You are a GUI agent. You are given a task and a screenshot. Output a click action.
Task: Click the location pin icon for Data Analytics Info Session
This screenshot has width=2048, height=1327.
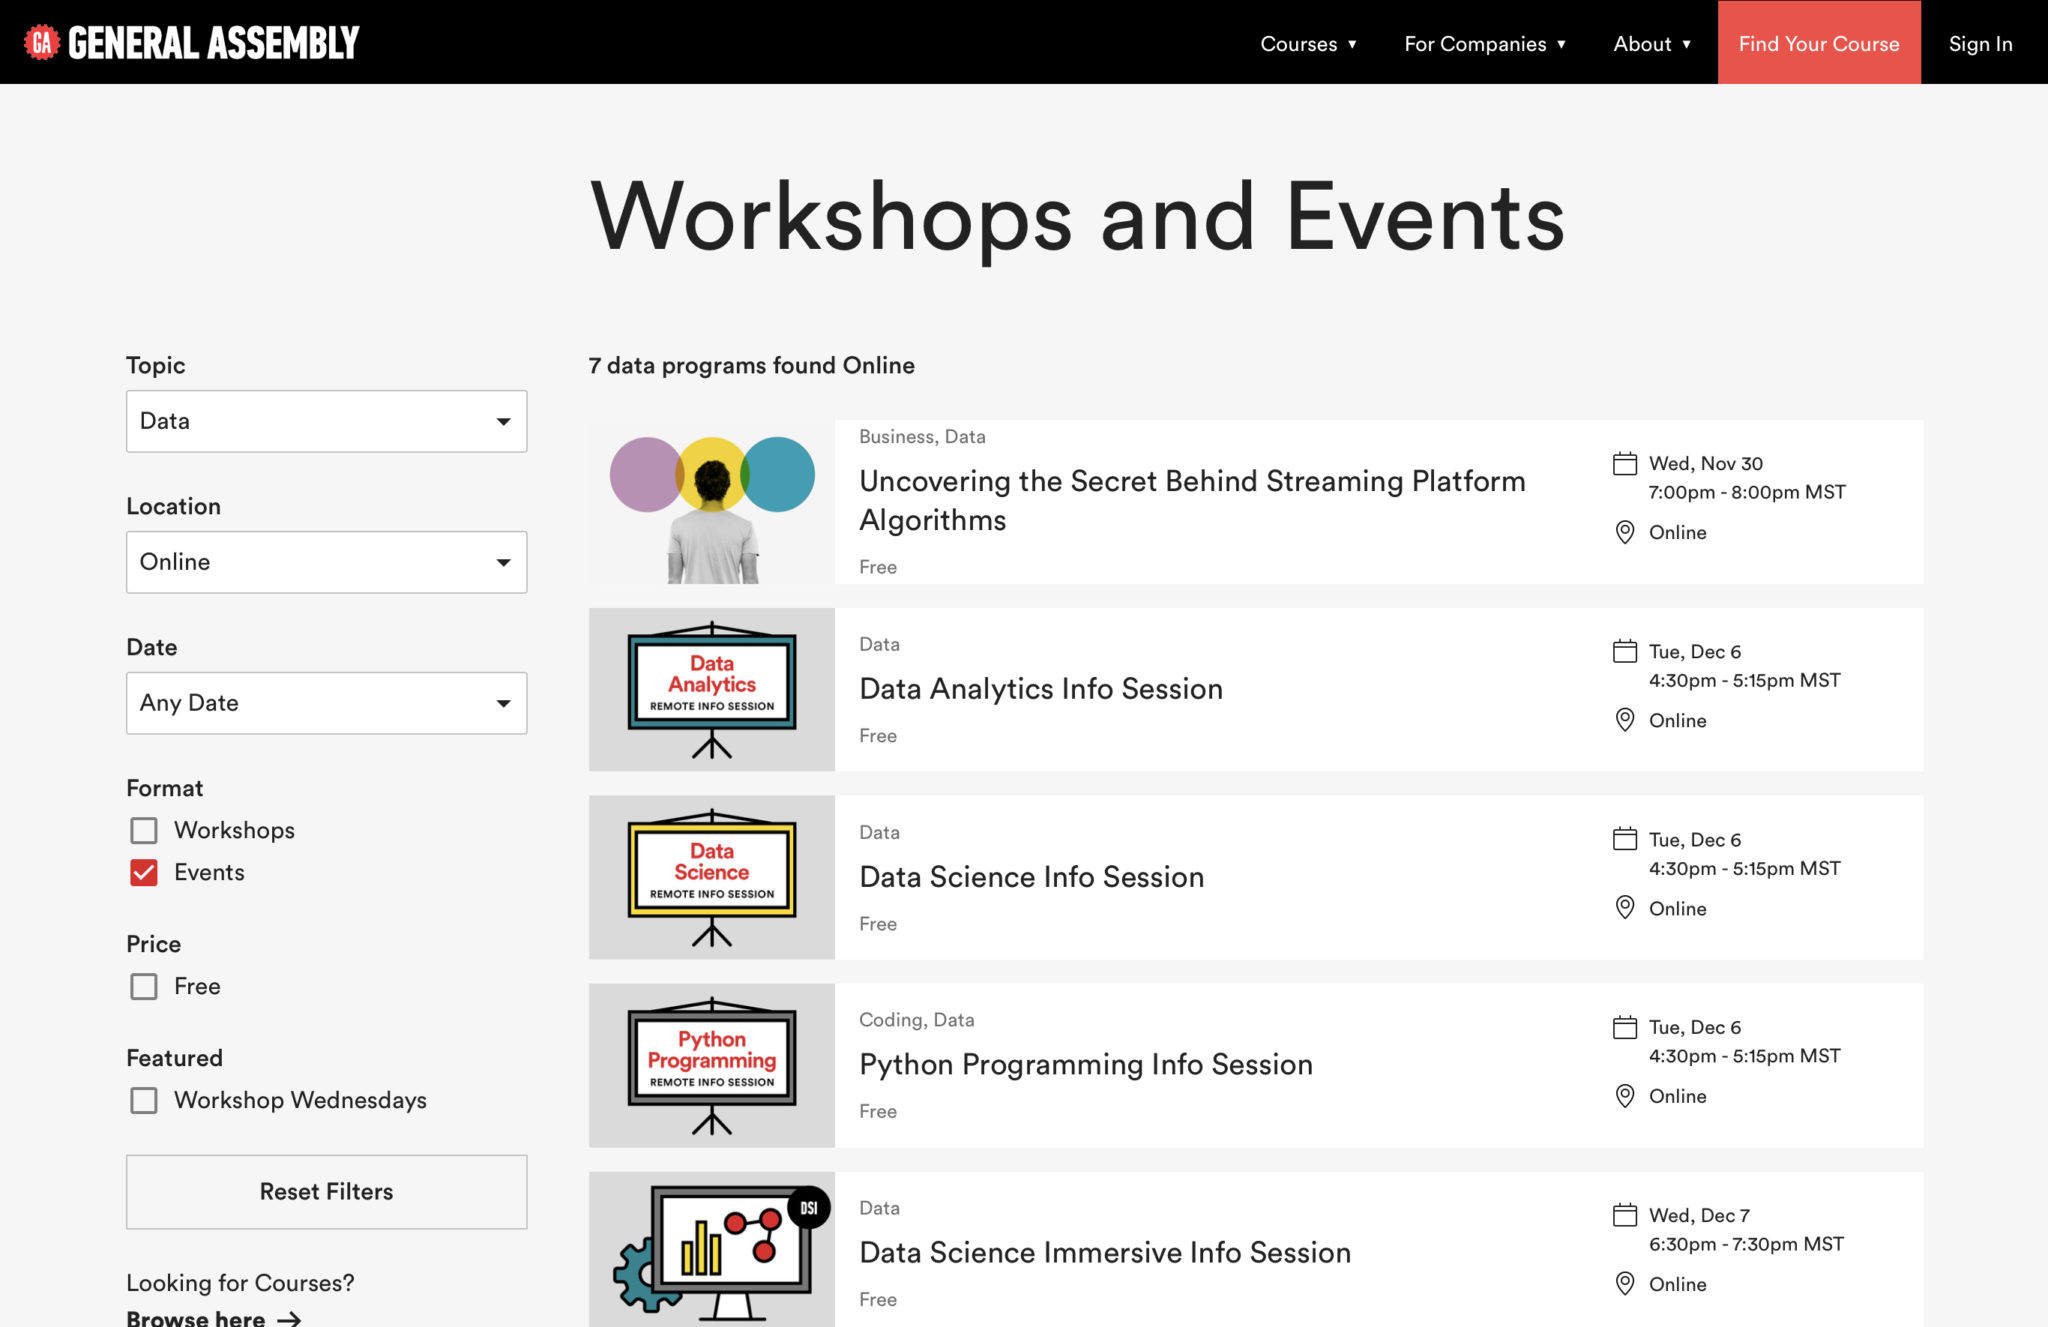point(1625,720)
